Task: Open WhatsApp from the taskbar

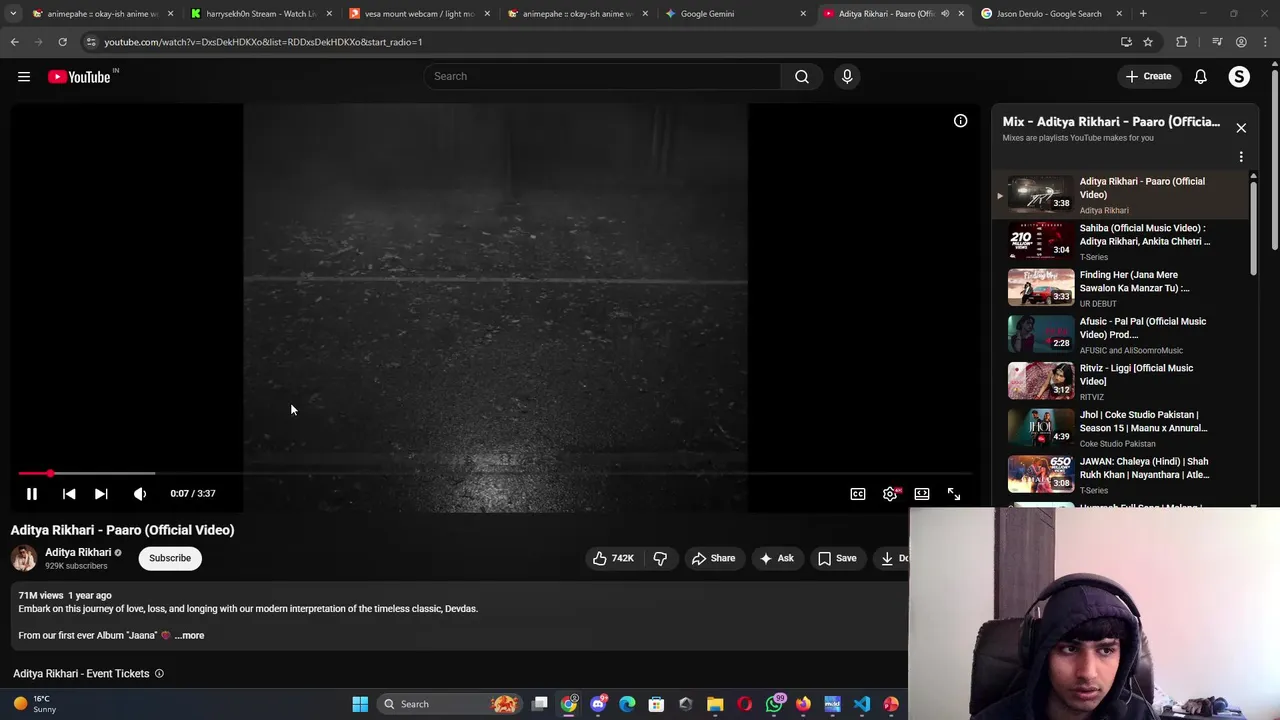Action: [774, 704]
